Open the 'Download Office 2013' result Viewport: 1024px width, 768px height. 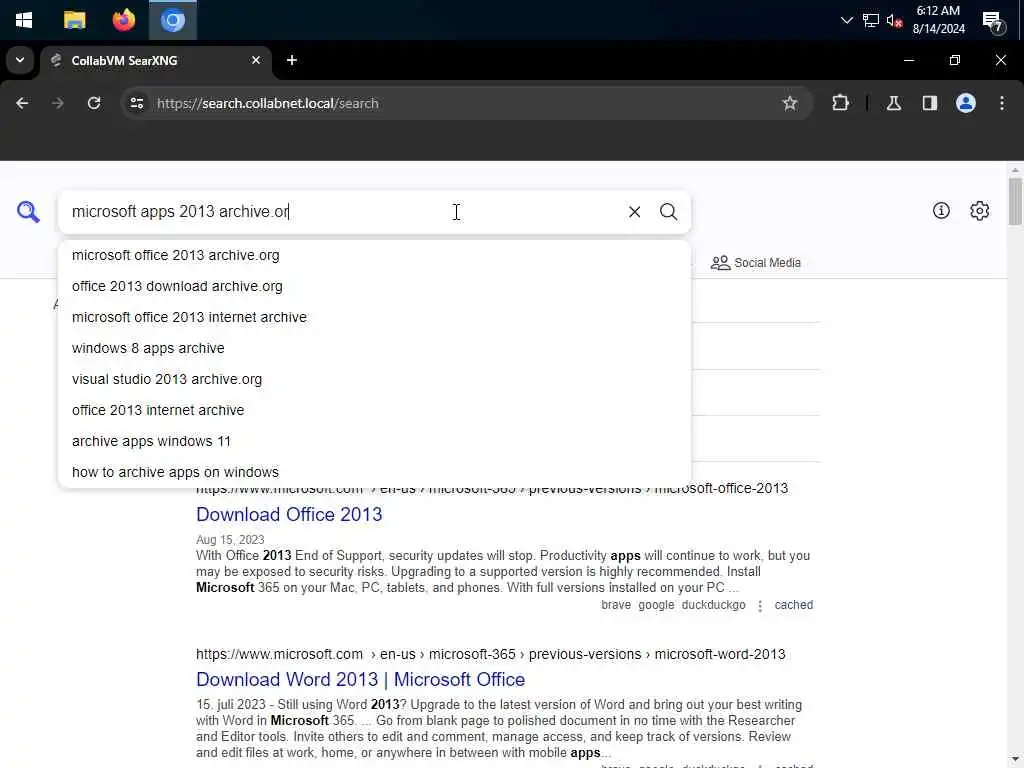point(289,515)
